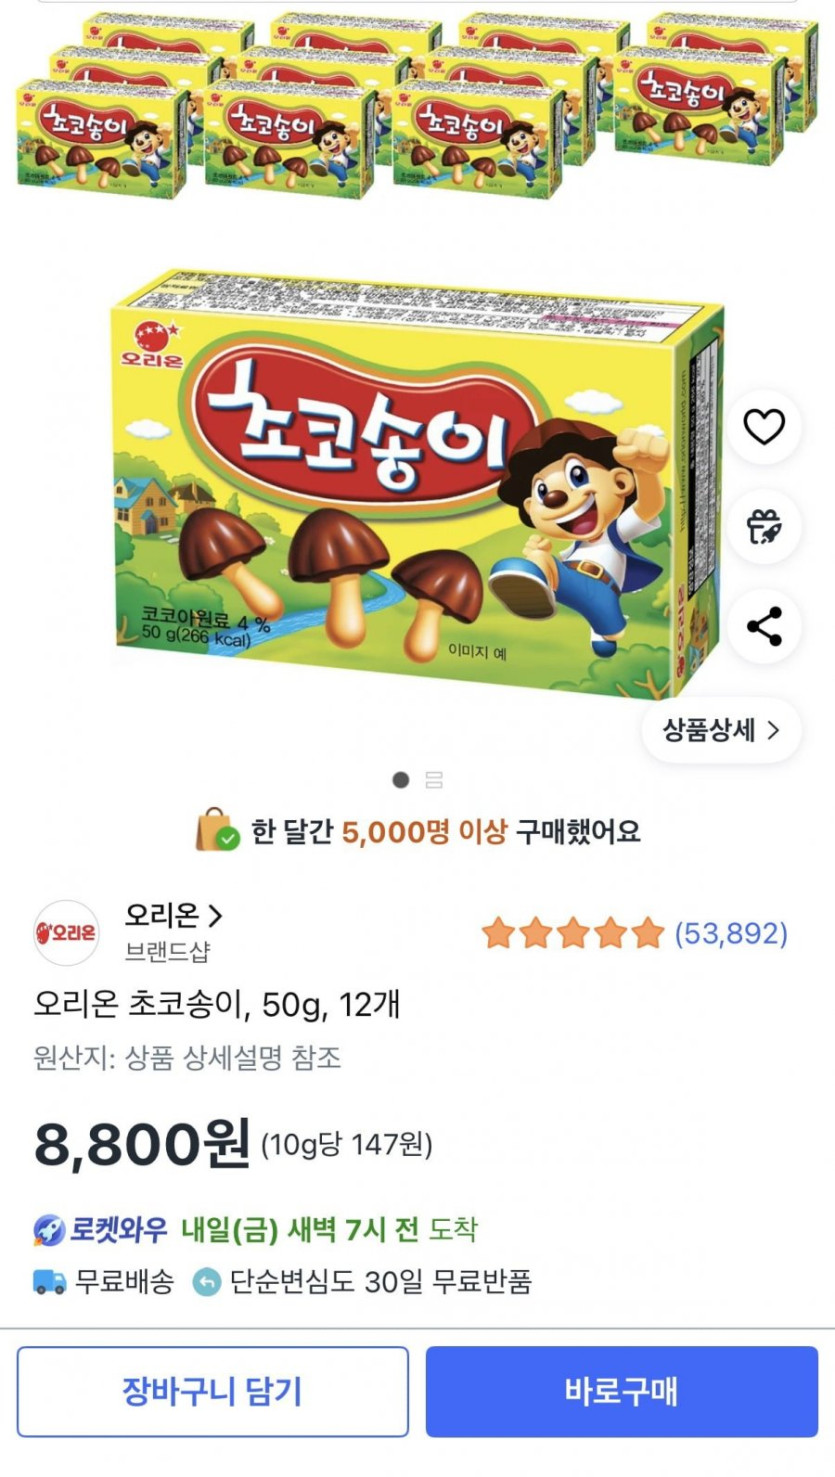Screen dimensions: 835x1477
Task: Tap the return arrow icon next to 단순변심도
Action: 206,1281
